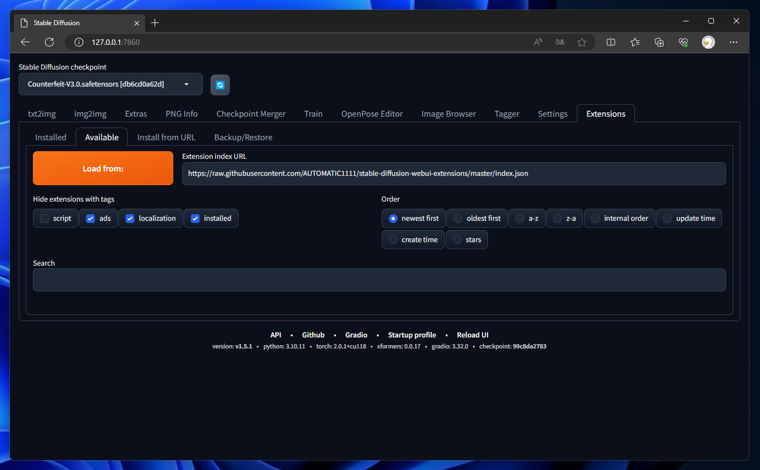
Task: View site information icon in address bar
Action: (x=79, y=42)
